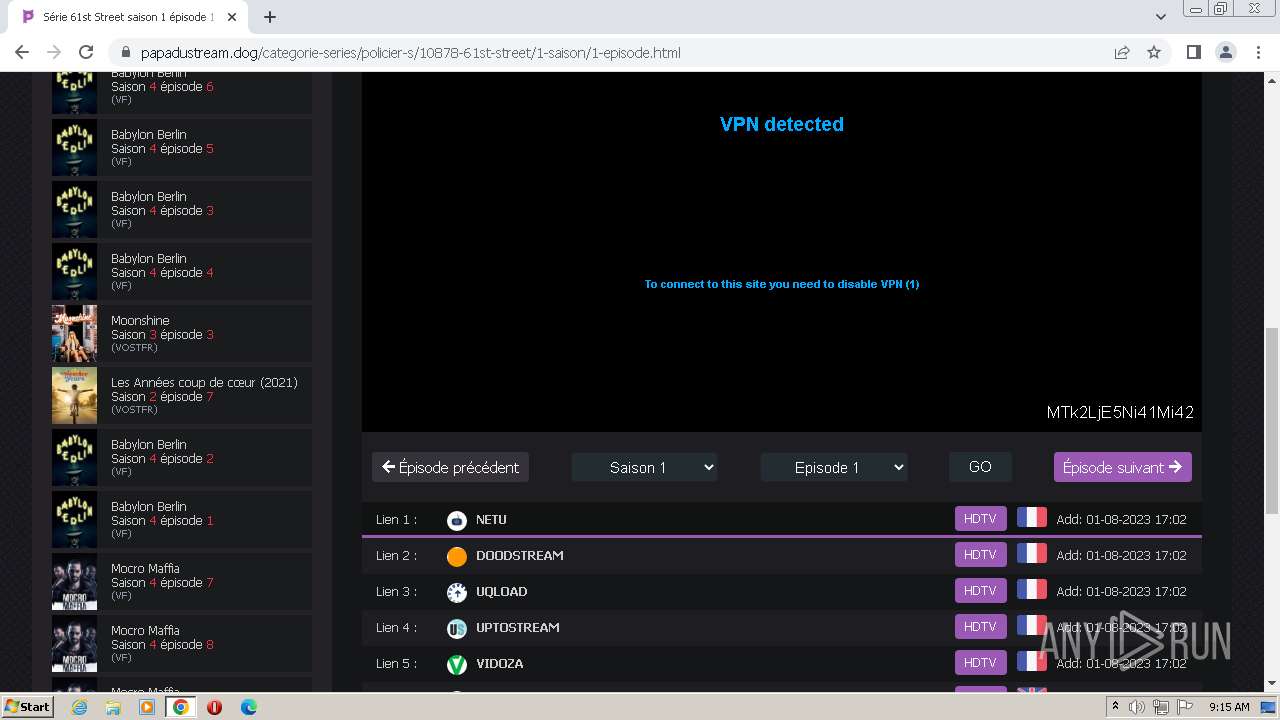Open the Opera taskbar icon
This screenshot has width=1280, height=720.
(x=214, y=707)
